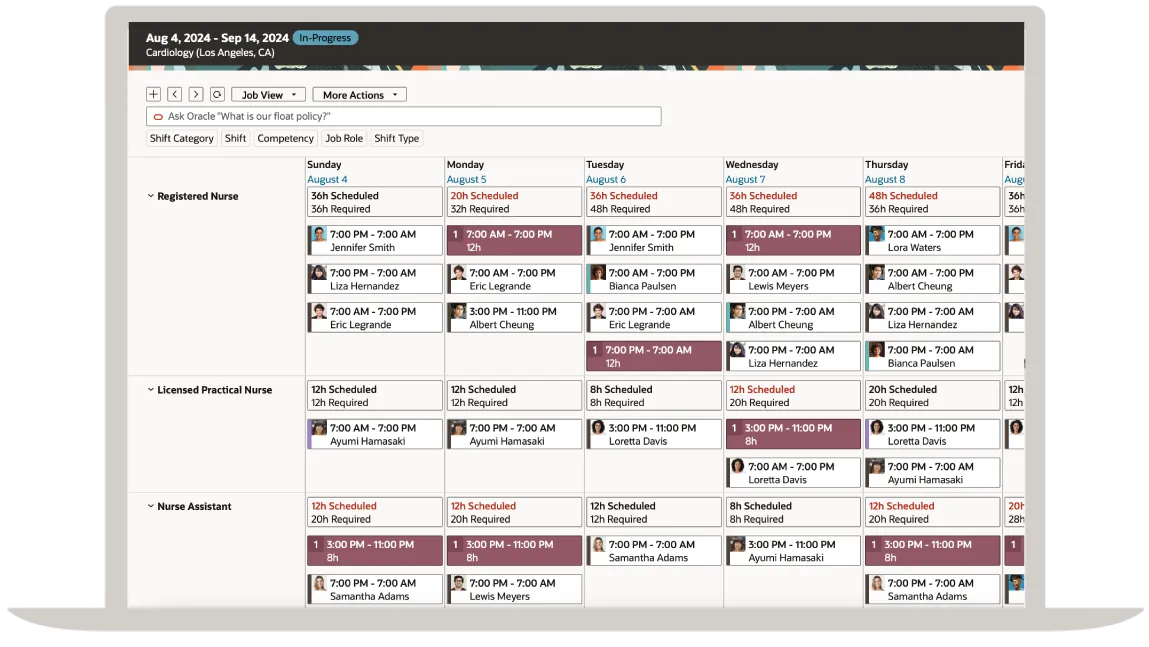Click Albert Cheung's avatar on Wednesday

click(x=737, y=312)
